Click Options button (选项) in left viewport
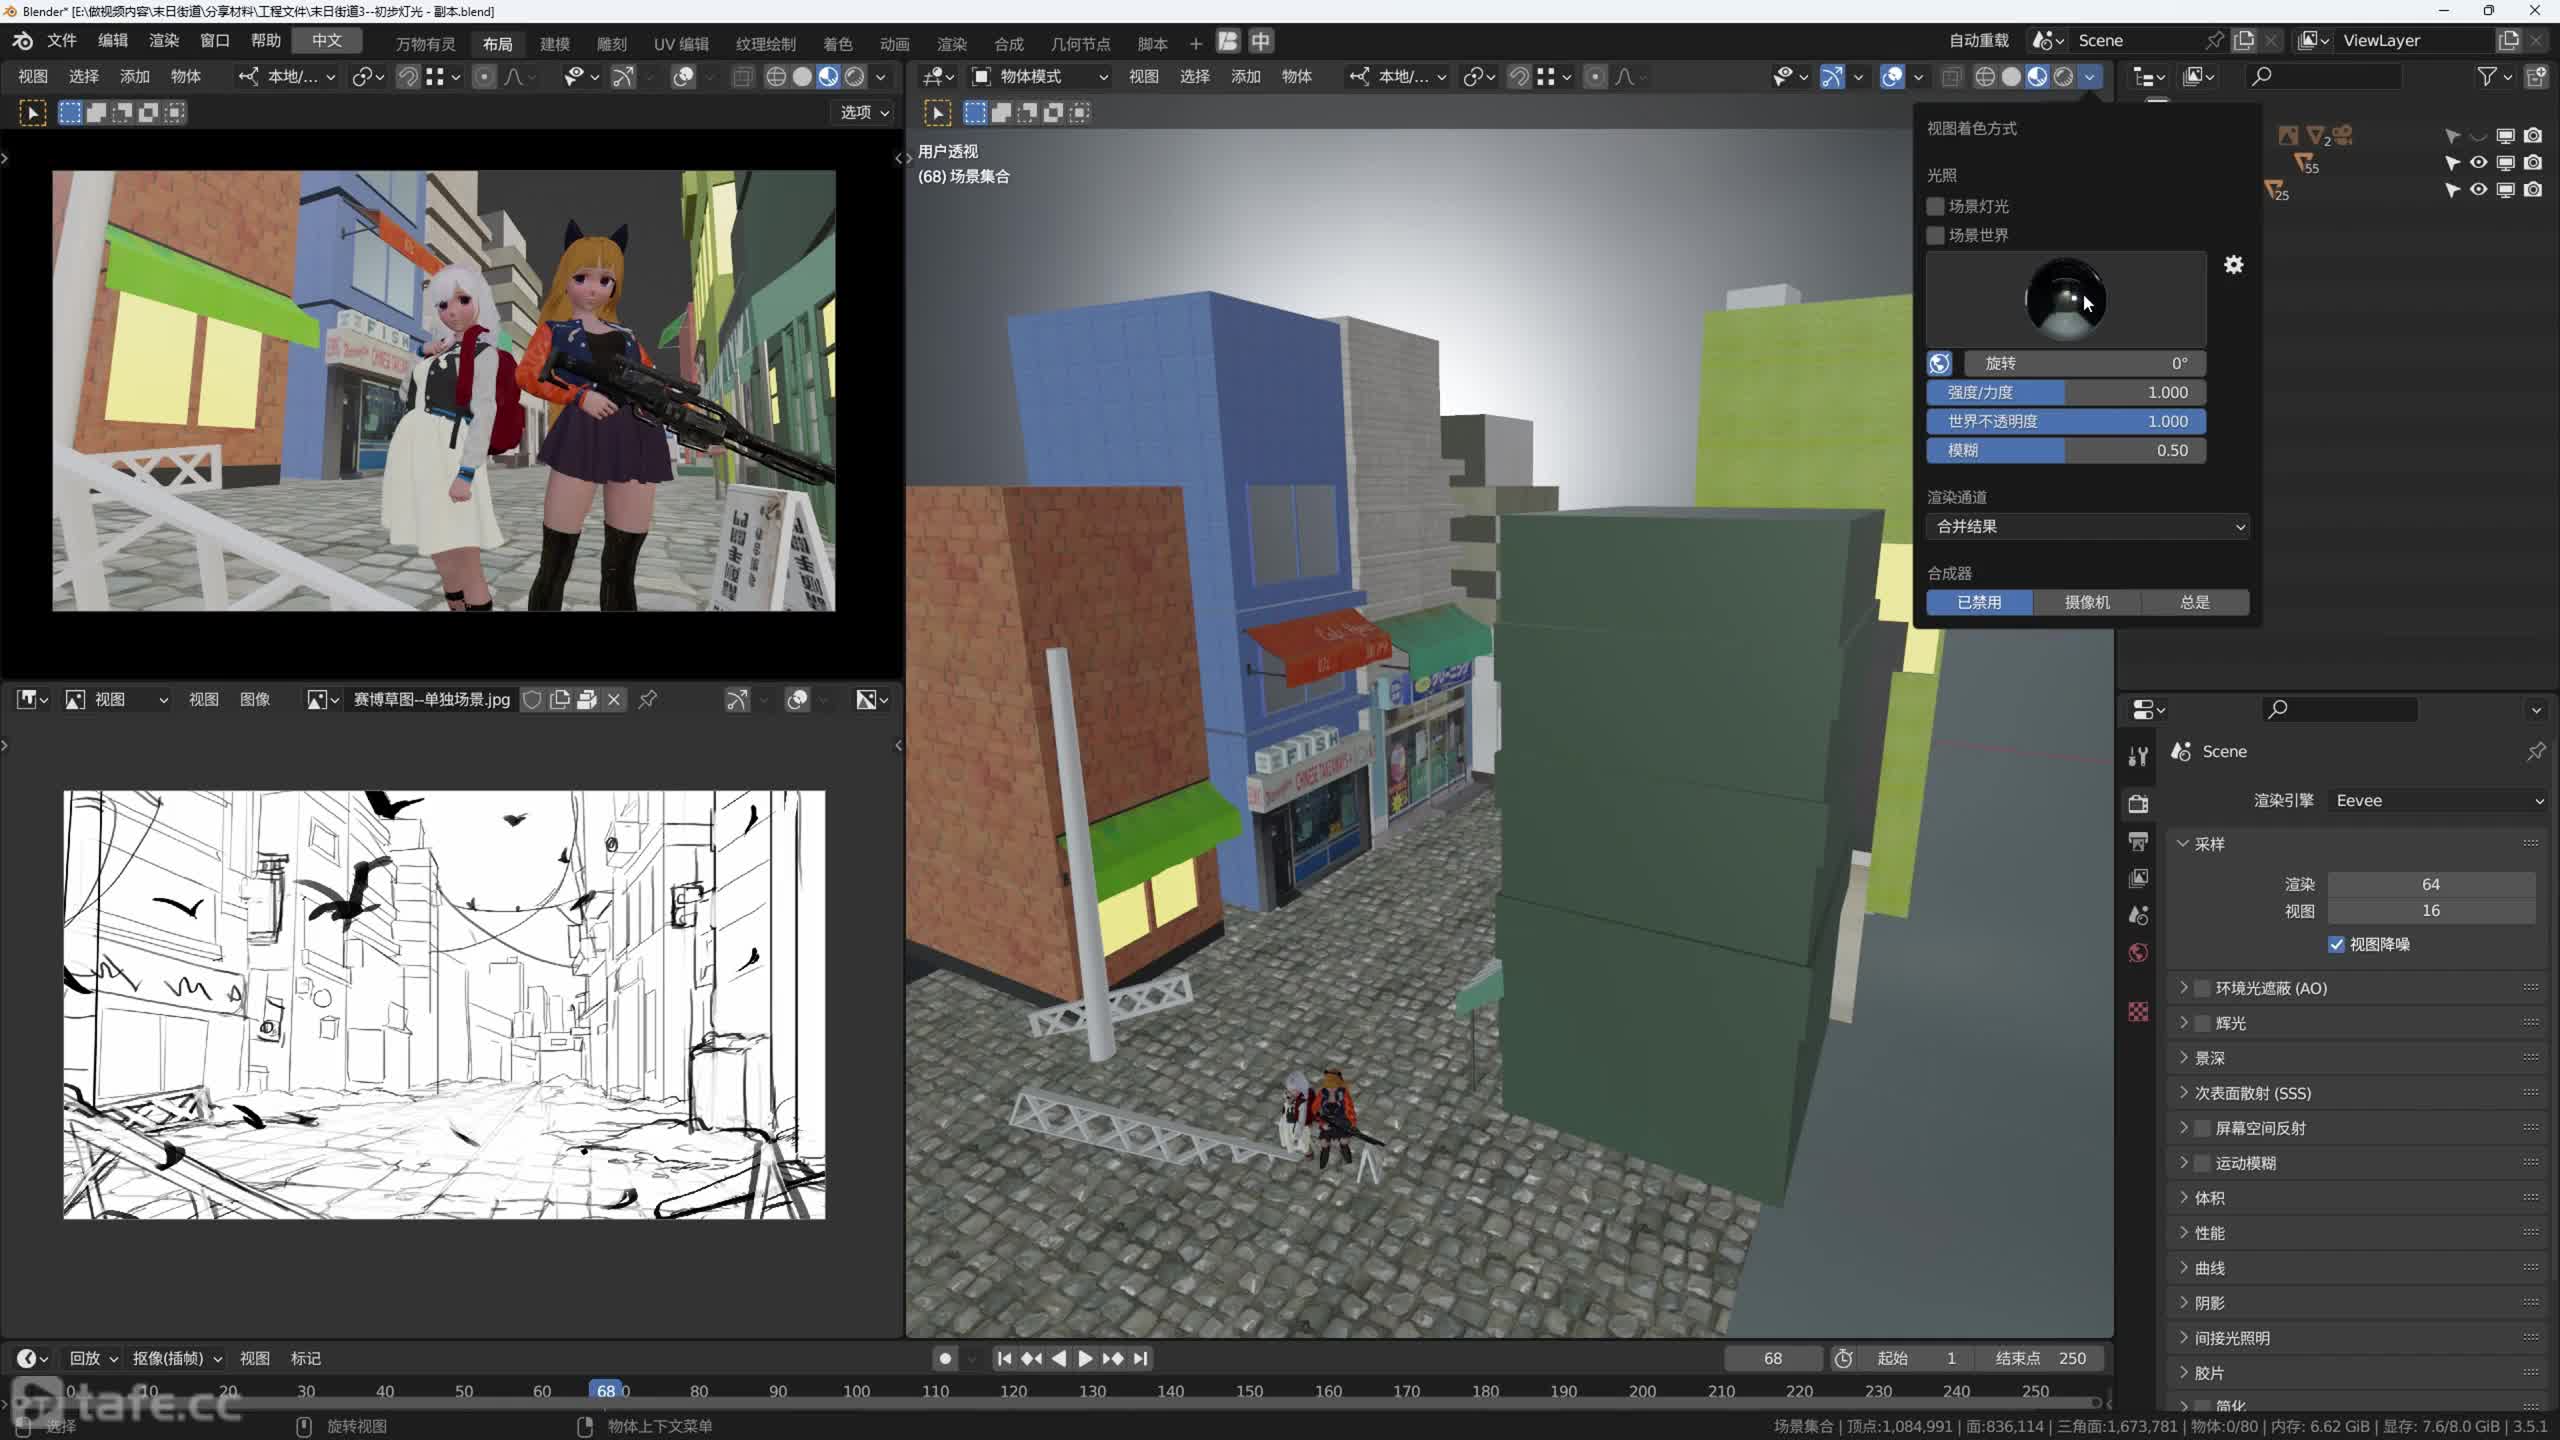Screen dimensions: 2560x1440 (864, 112)
